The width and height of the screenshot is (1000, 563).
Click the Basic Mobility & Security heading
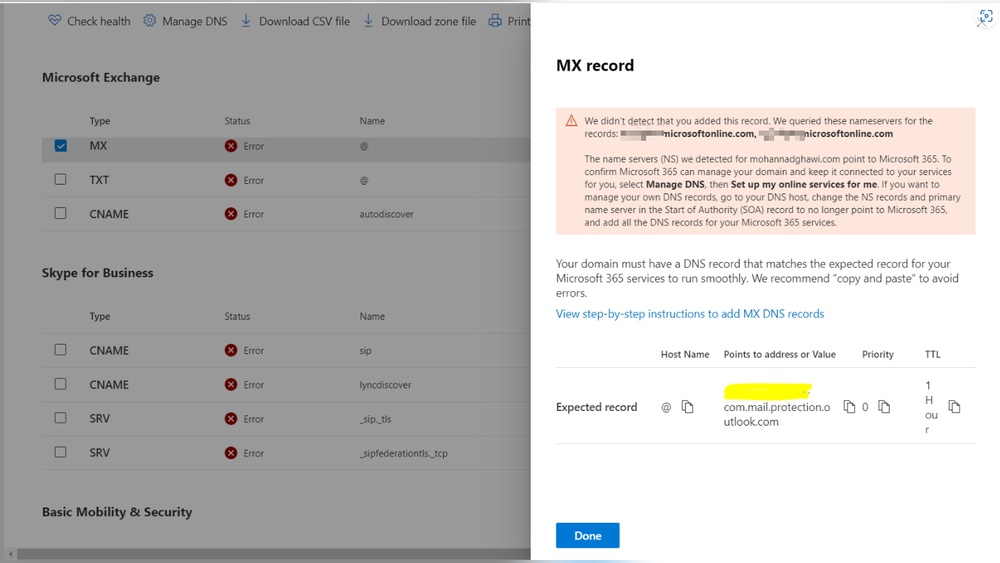(x=117, y=512)
